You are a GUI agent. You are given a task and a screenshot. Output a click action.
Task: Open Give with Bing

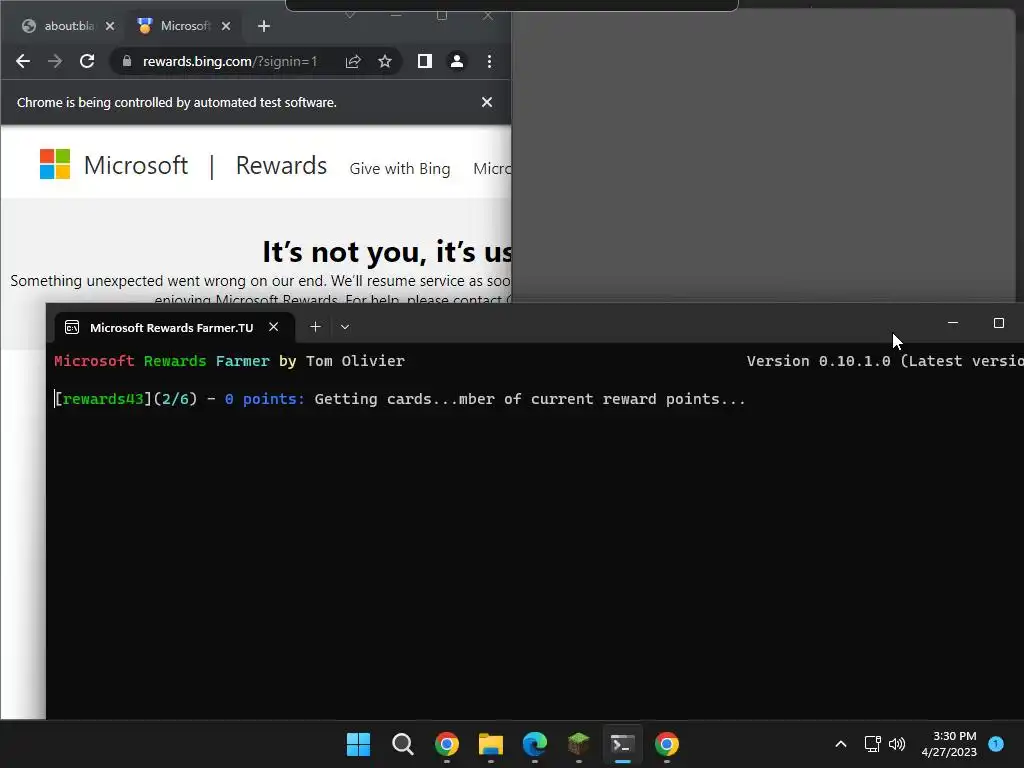[x=400, y=168]
